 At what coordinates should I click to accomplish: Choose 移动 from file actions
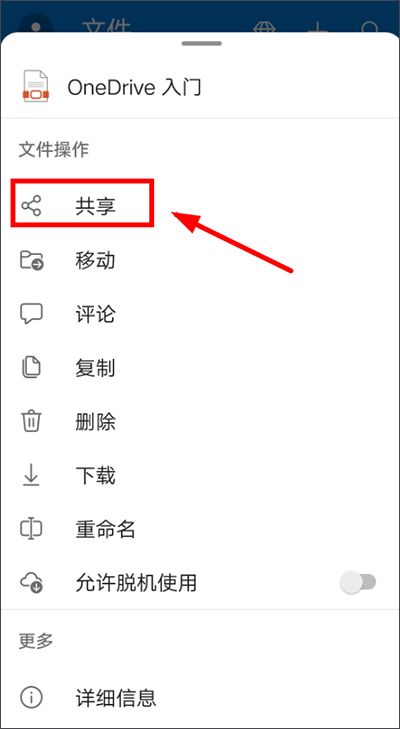point(200,260)
